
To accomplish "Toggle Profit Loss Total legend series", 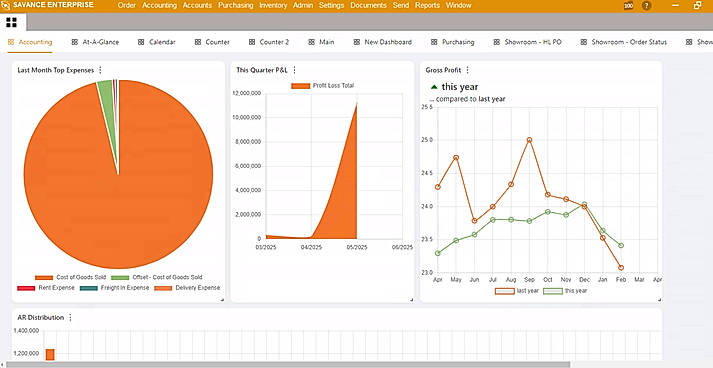I will coord(322,86).
